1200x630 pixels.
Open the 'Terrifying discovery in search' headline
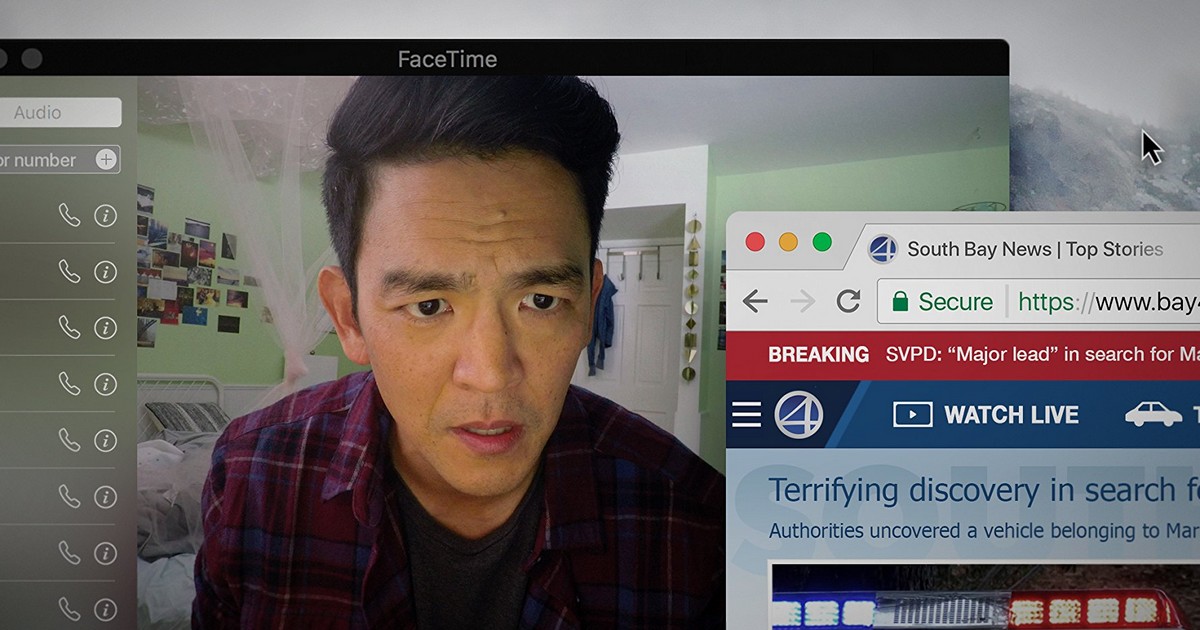[983, 491]
